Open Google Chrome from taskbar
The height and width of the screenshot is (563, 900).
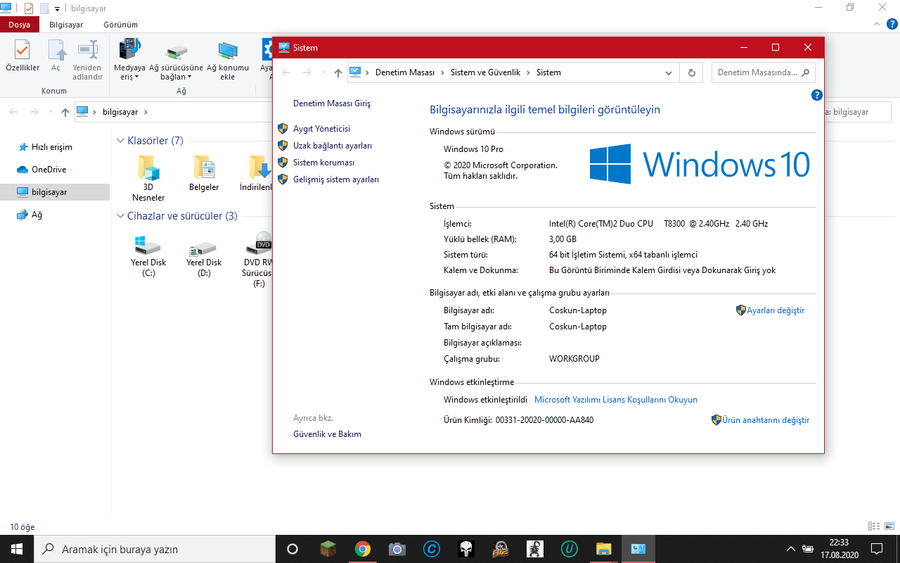(362, 549)
